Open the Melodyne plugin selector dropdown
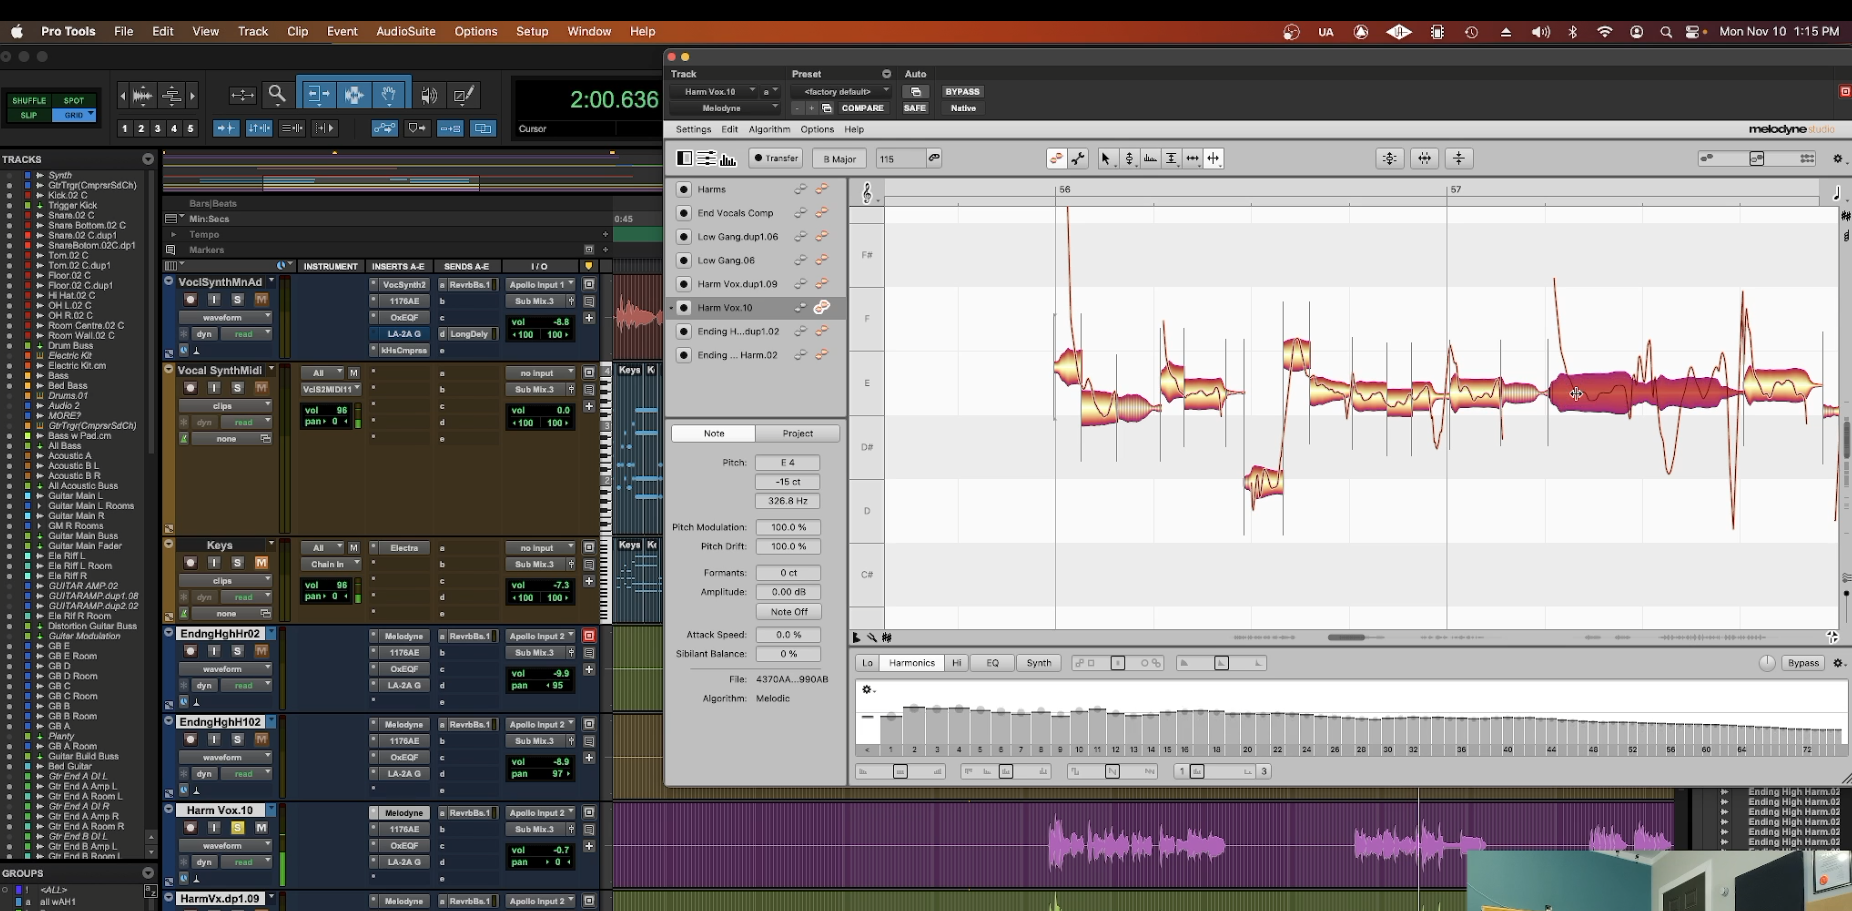Image resolution: width=1852 pixels, height=911 pixels. coord(725,108)
